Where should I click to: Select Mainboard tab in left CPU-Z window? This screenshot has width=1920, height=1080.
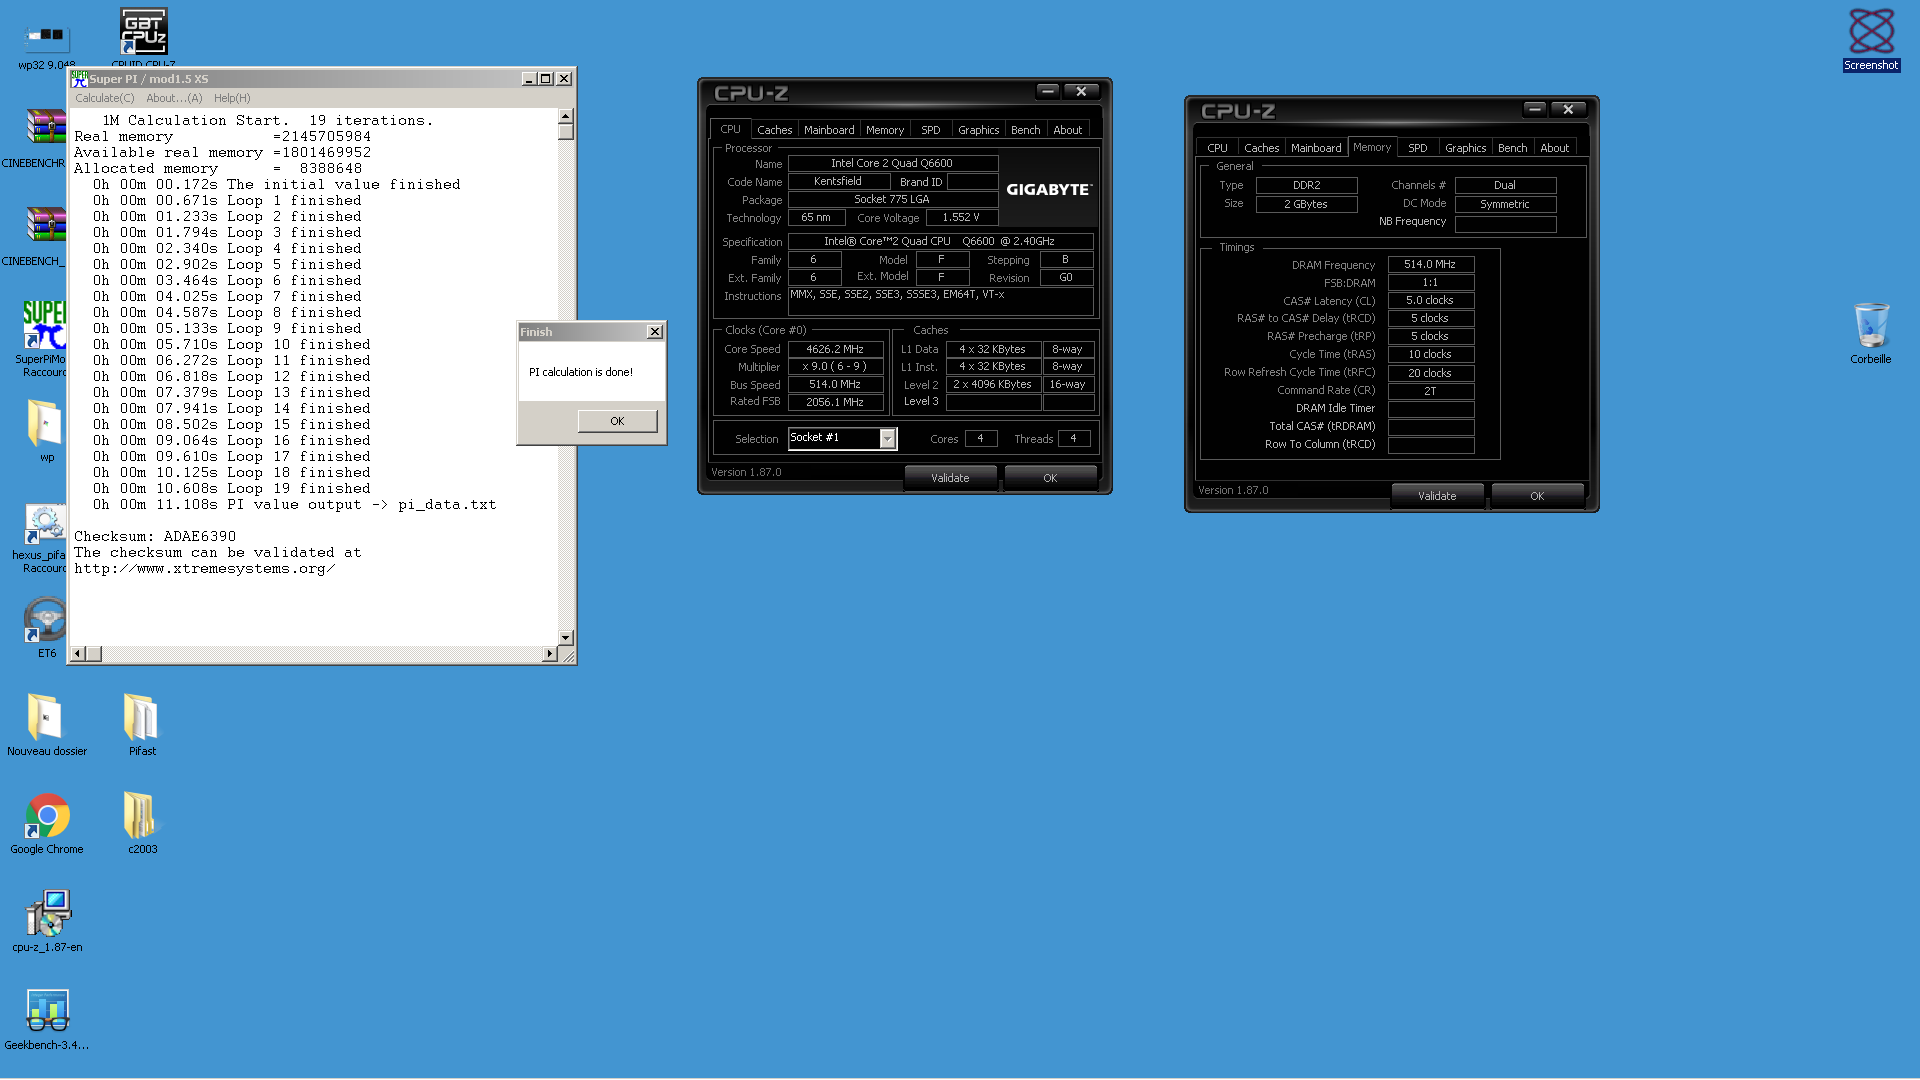(x=829, y=130)
